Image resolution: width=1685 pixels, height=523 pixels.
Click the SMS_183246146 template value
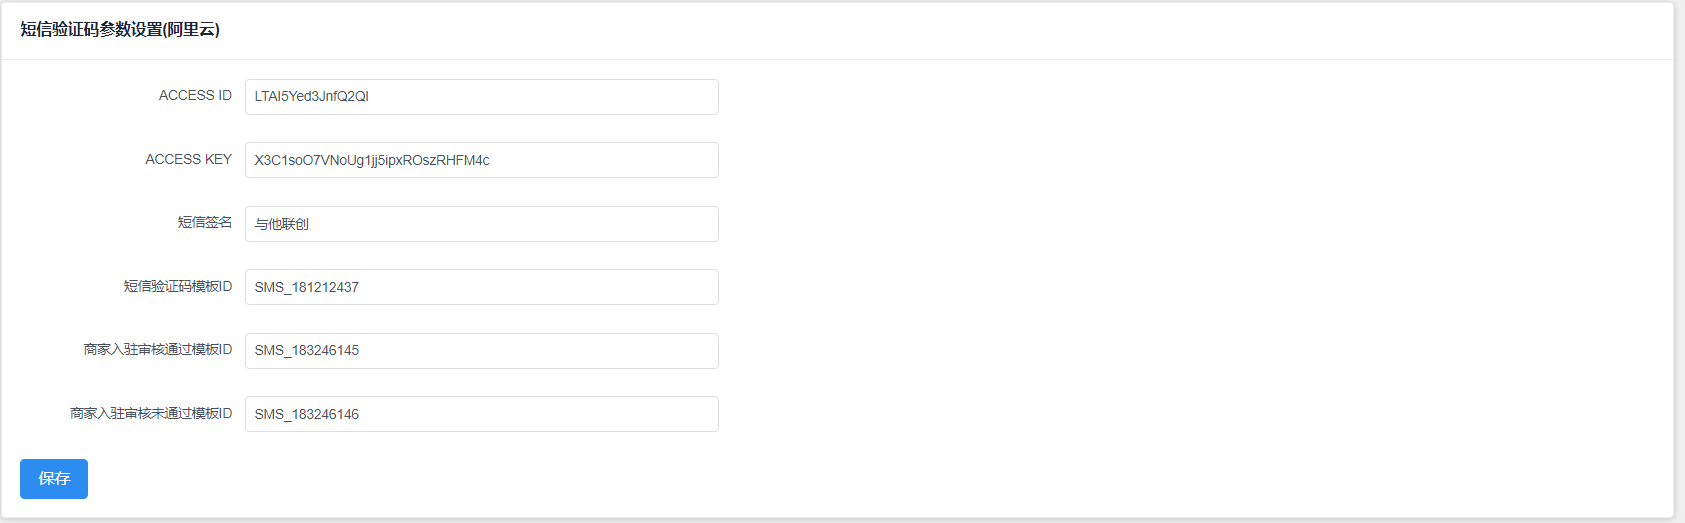click(306, 414)
